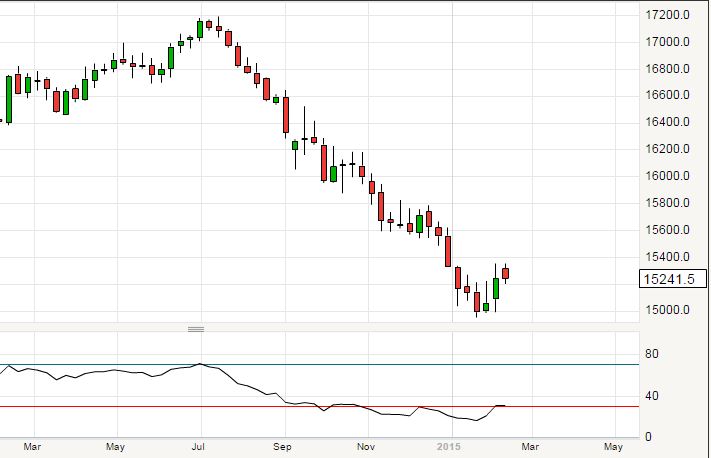Click the current price tag 15241.5

[669, 282]
